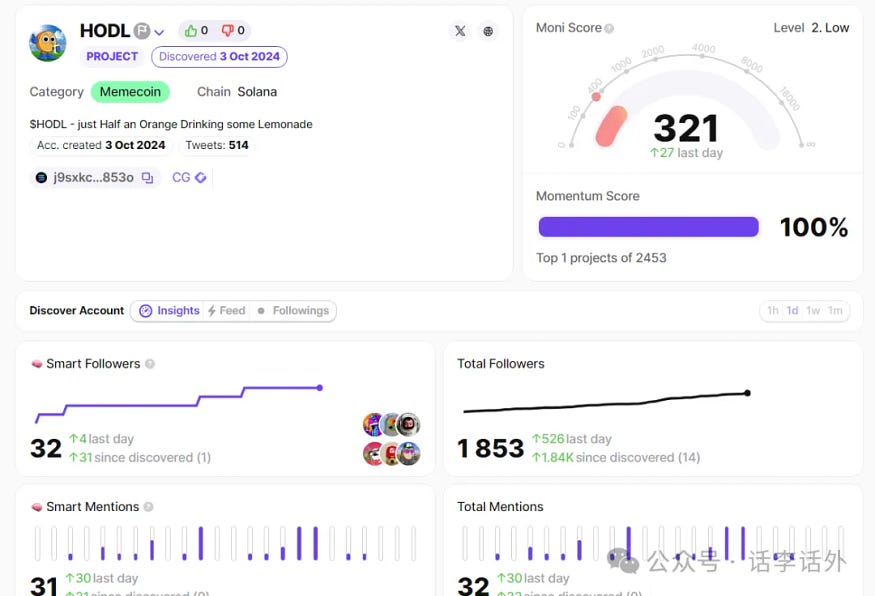The height and width of the screenshot is (596, 875).
Task: Switch to the Feed tab
Action: tap(227, 311)
